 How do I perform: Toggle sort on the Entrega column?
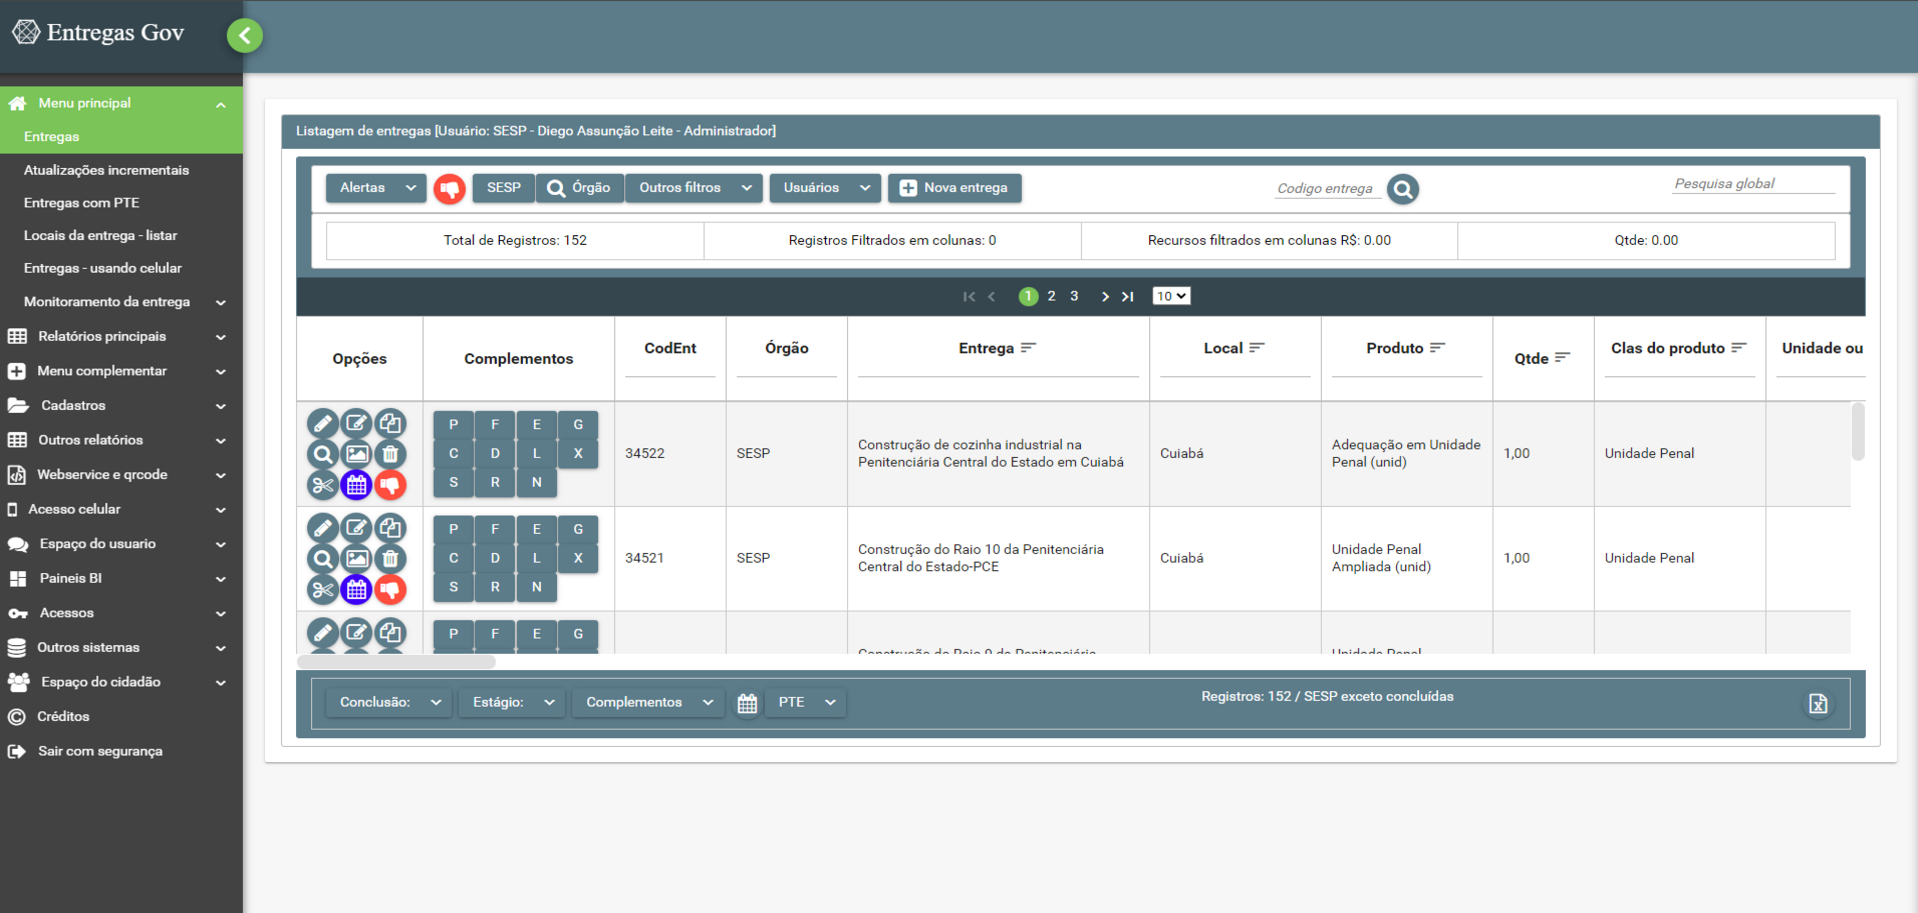(x=1028, y=348)
